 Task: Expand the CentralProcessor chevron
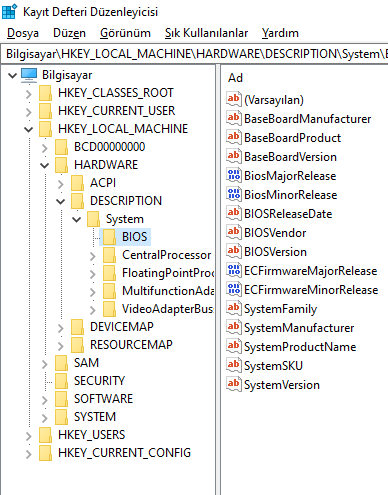pyautogui.click(x=93, y=256)
